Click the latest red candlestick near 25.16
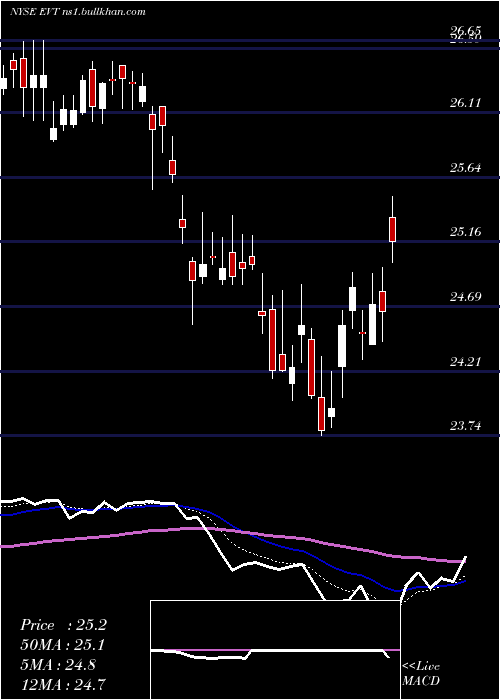 click(x=392, y=229)
